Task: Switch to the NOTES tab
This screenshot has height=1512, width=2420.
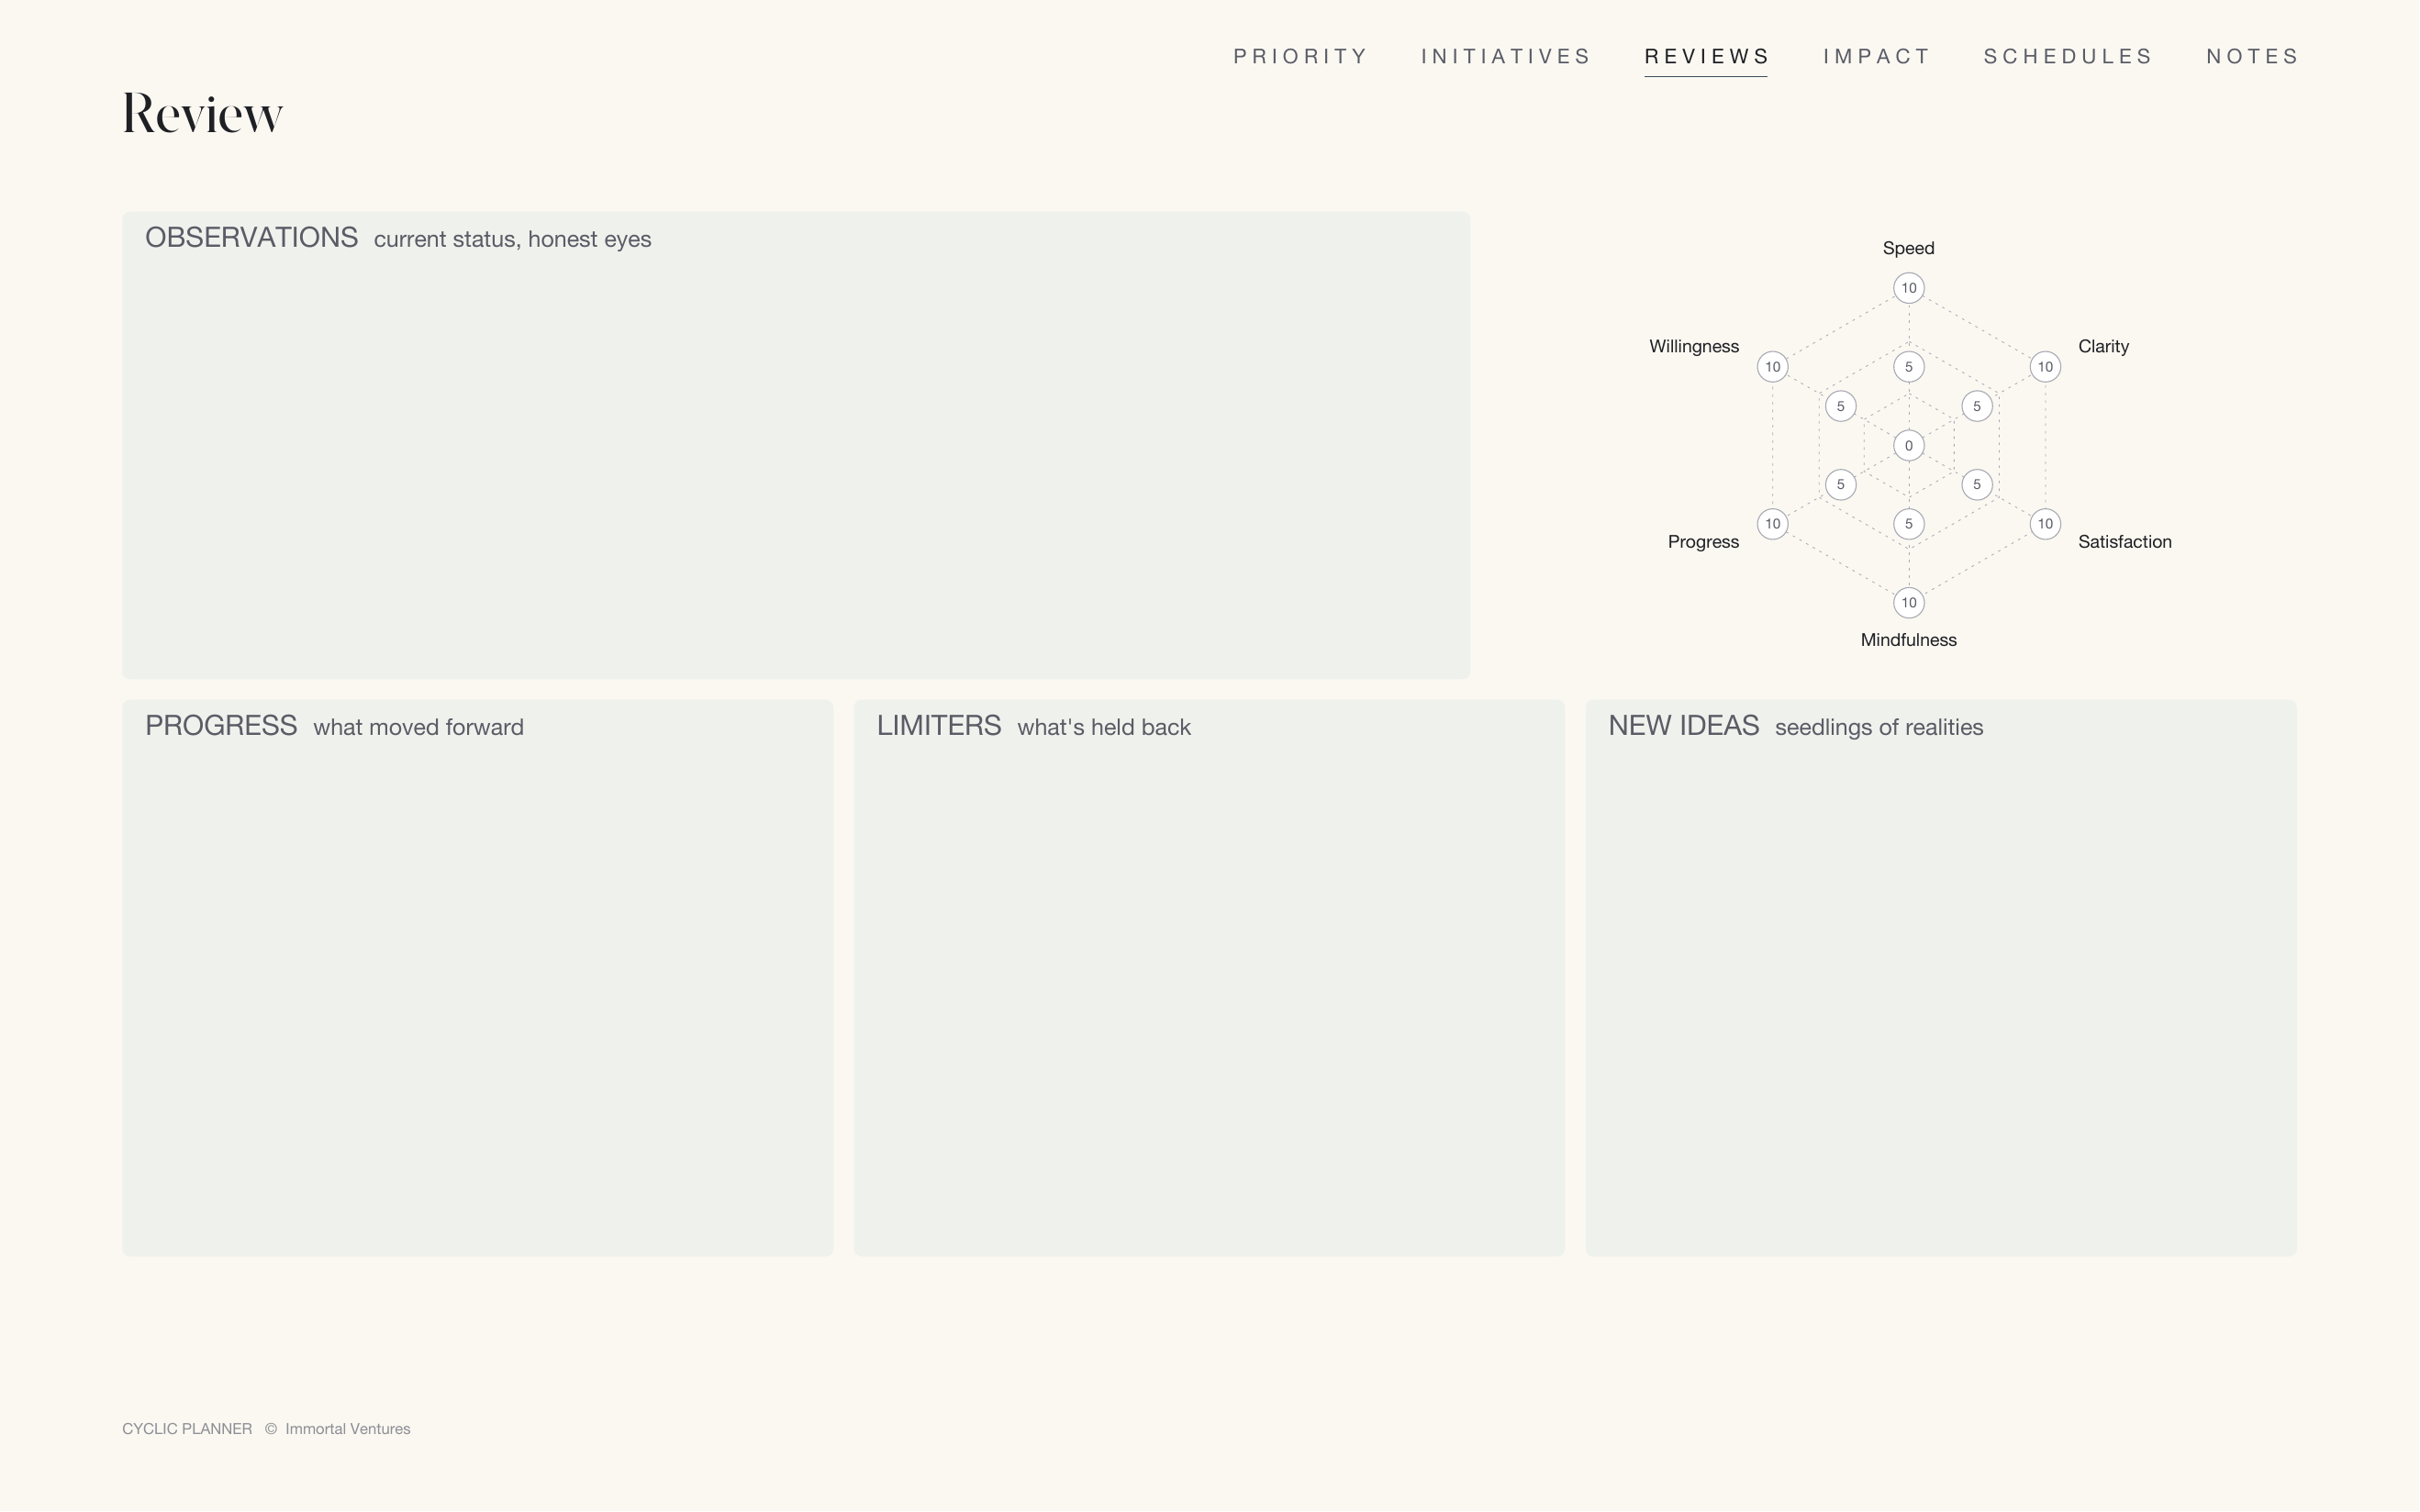Action: tap(2251, 56)
